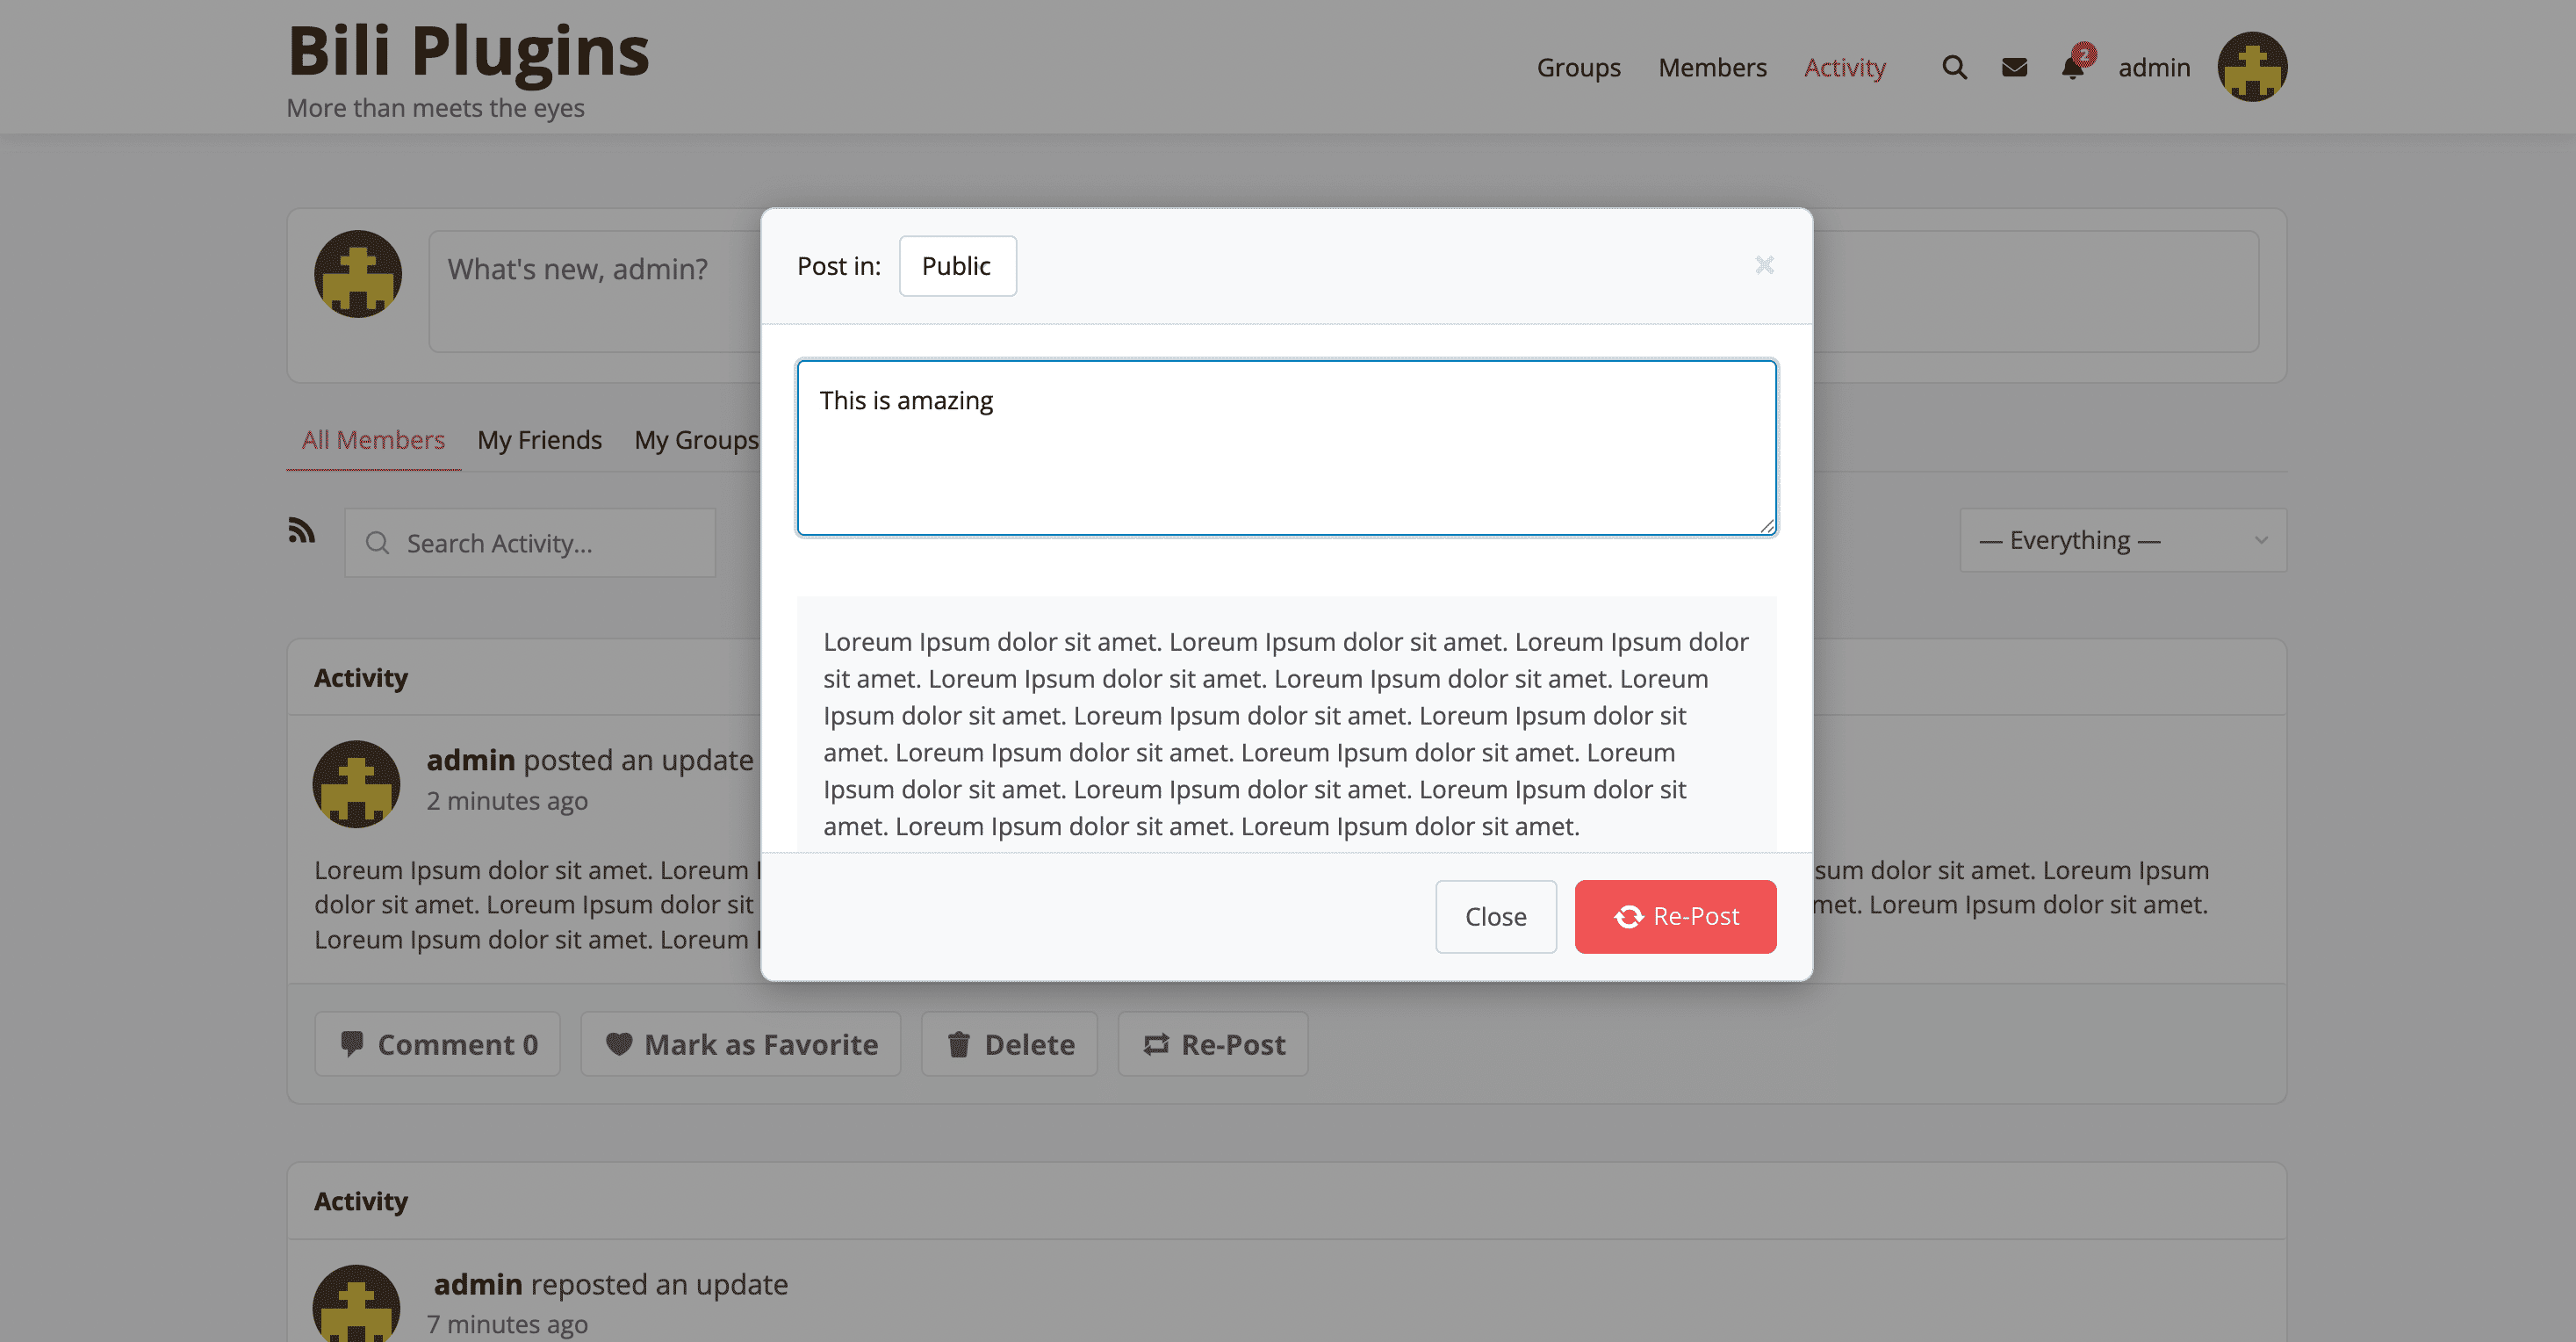
Task: Open the search magnifier in header
Action: point(1954,67)
